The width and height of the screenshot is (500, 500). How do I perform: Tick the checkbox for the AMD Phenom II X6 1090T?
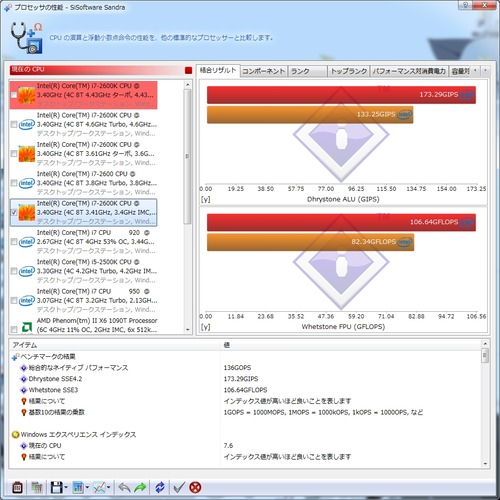point(14,330)
